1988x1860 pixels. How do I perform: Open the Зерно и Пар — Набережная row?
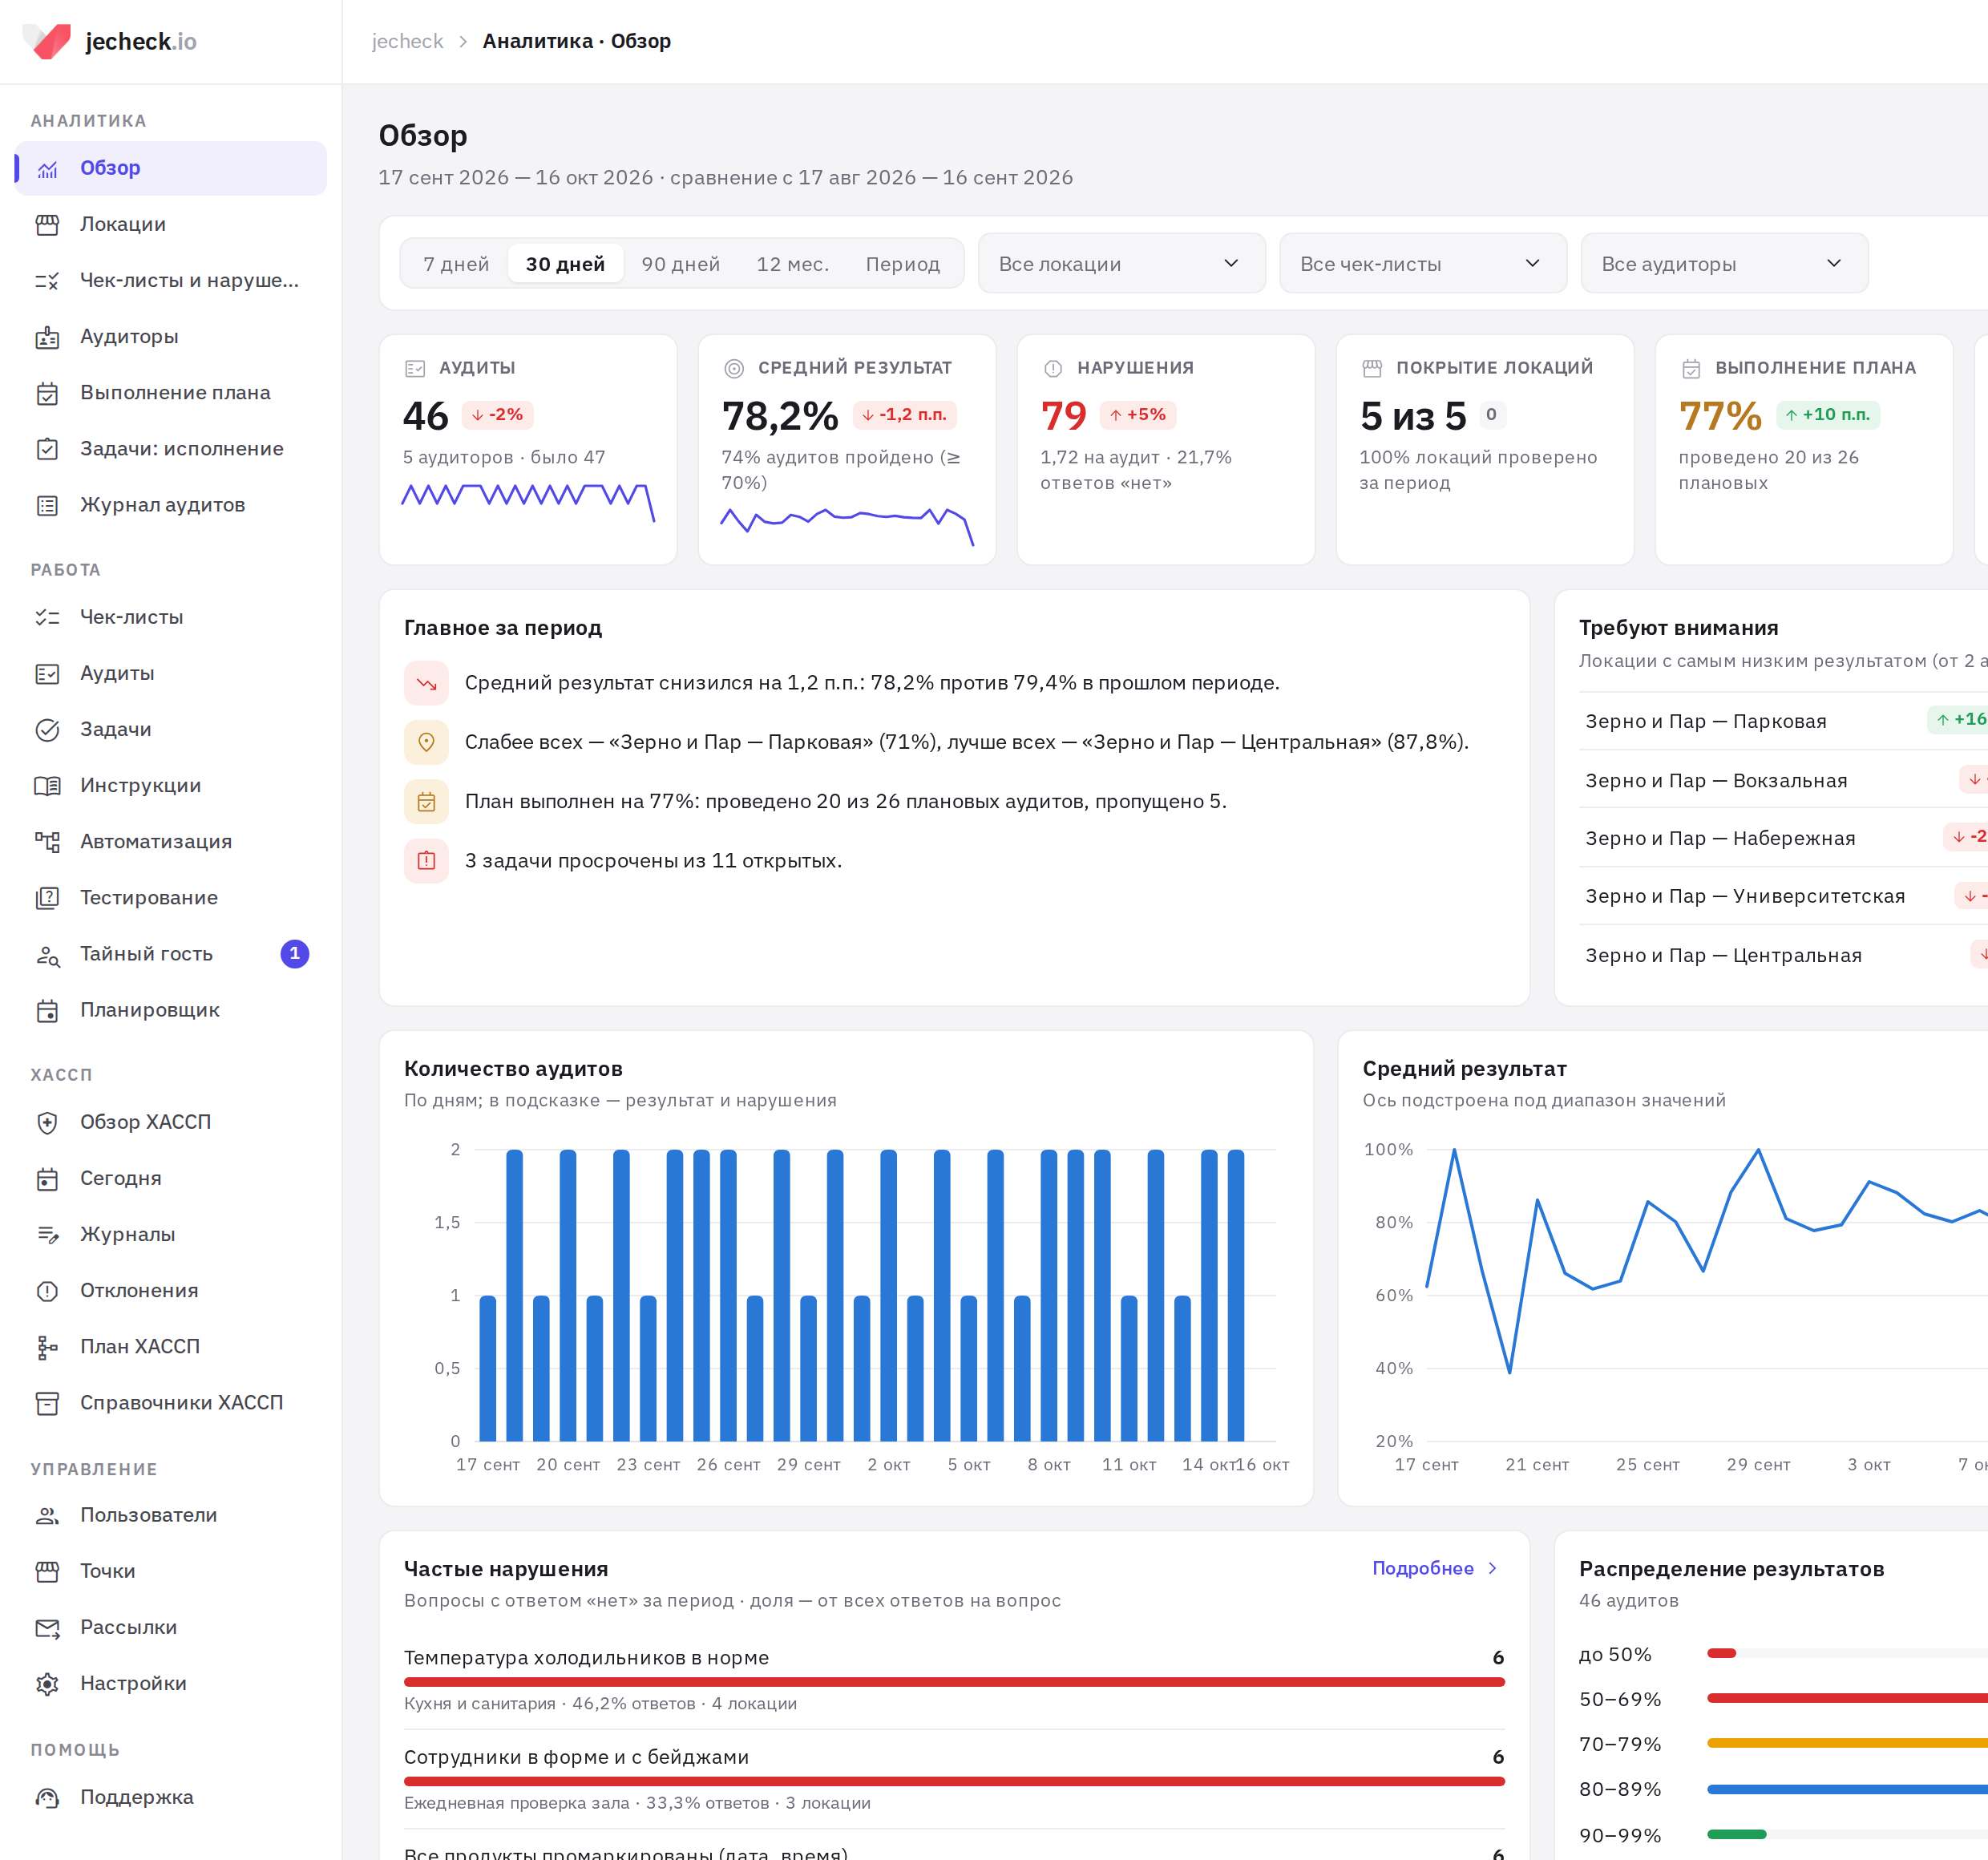click(1783, 838)
